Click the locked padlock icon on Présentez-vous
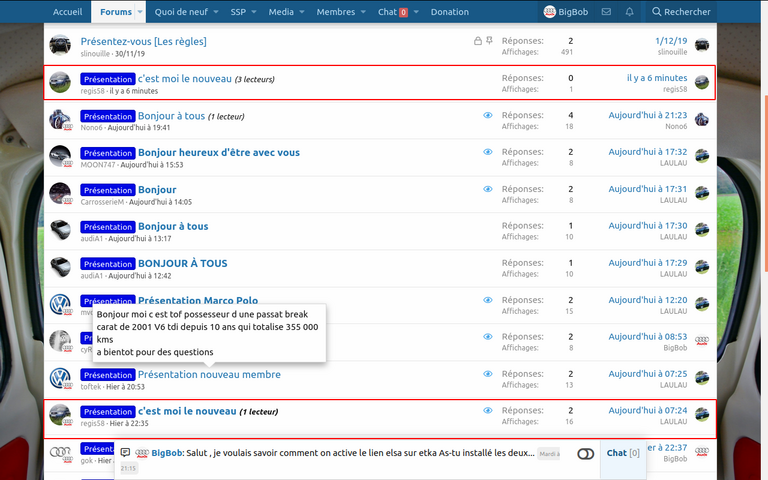 point(478,41)
